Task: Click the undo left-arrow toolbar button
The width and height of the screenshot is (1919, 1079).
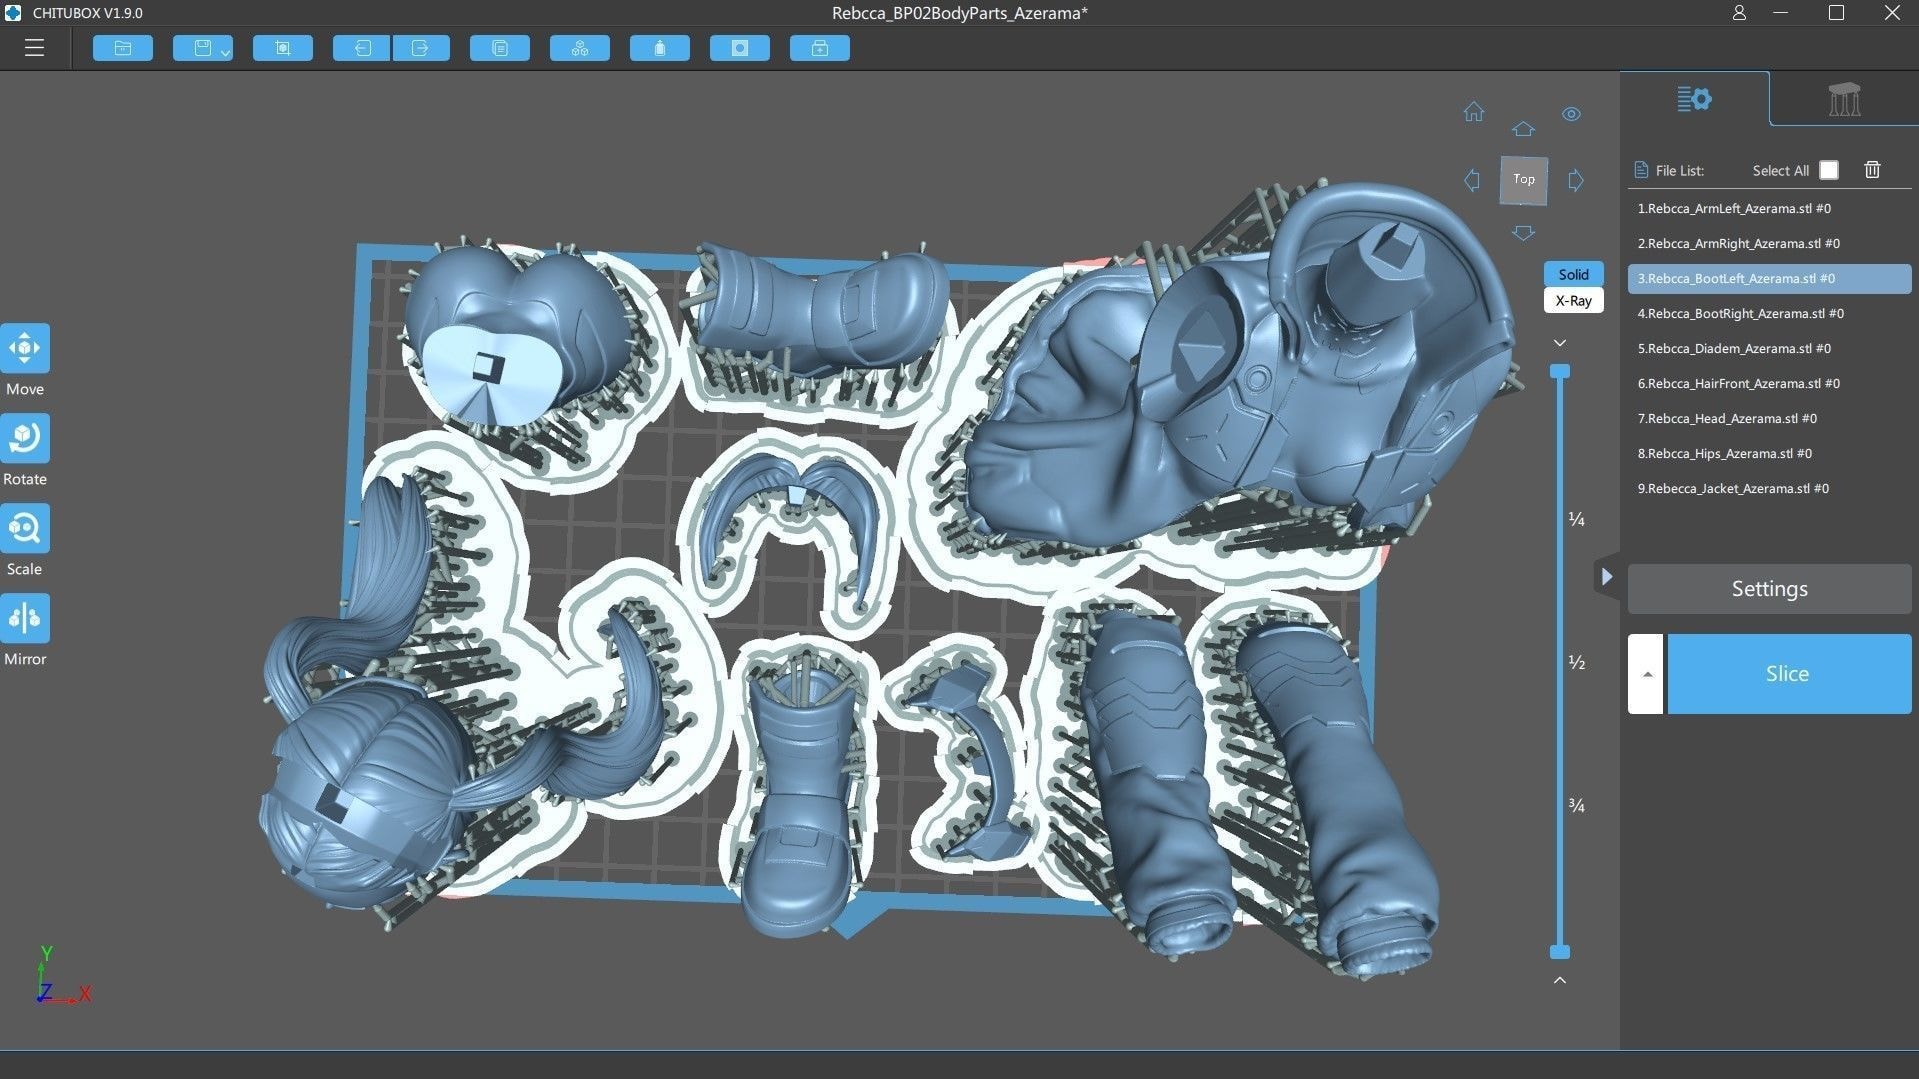Action: (361, 48)
